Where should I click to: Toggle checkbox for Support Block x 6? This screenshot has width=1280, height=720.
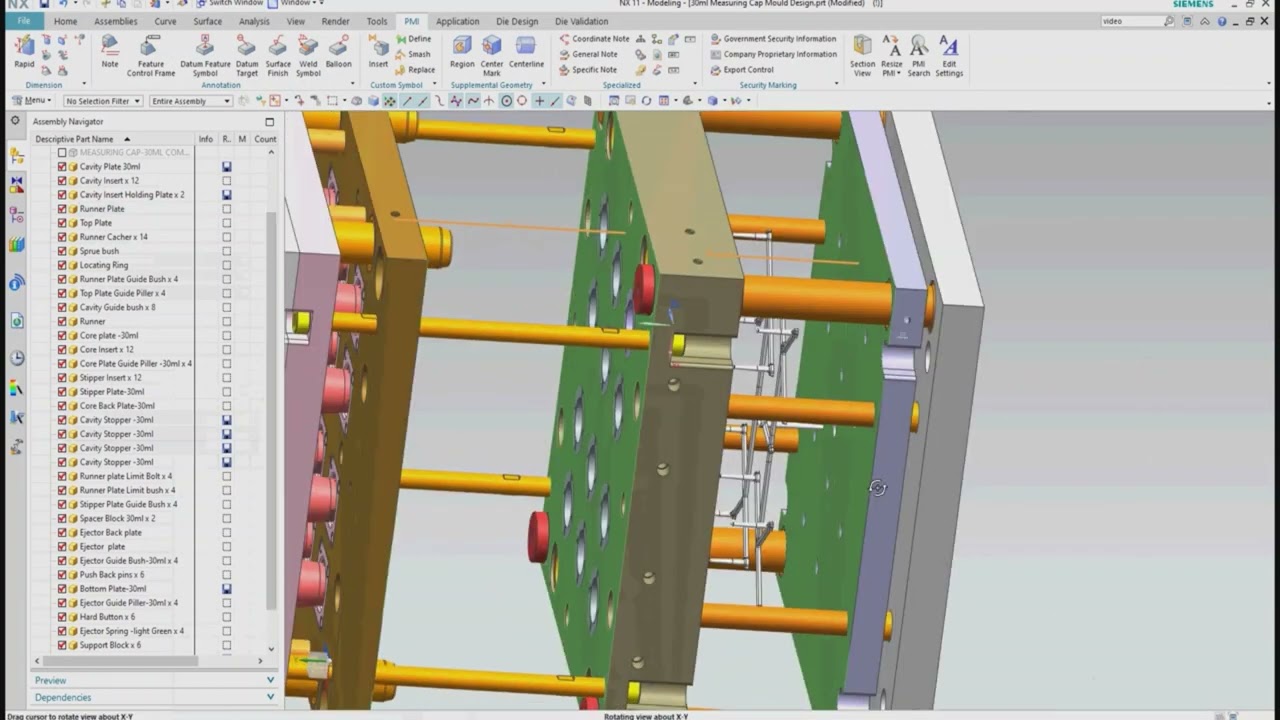(62, 645)
